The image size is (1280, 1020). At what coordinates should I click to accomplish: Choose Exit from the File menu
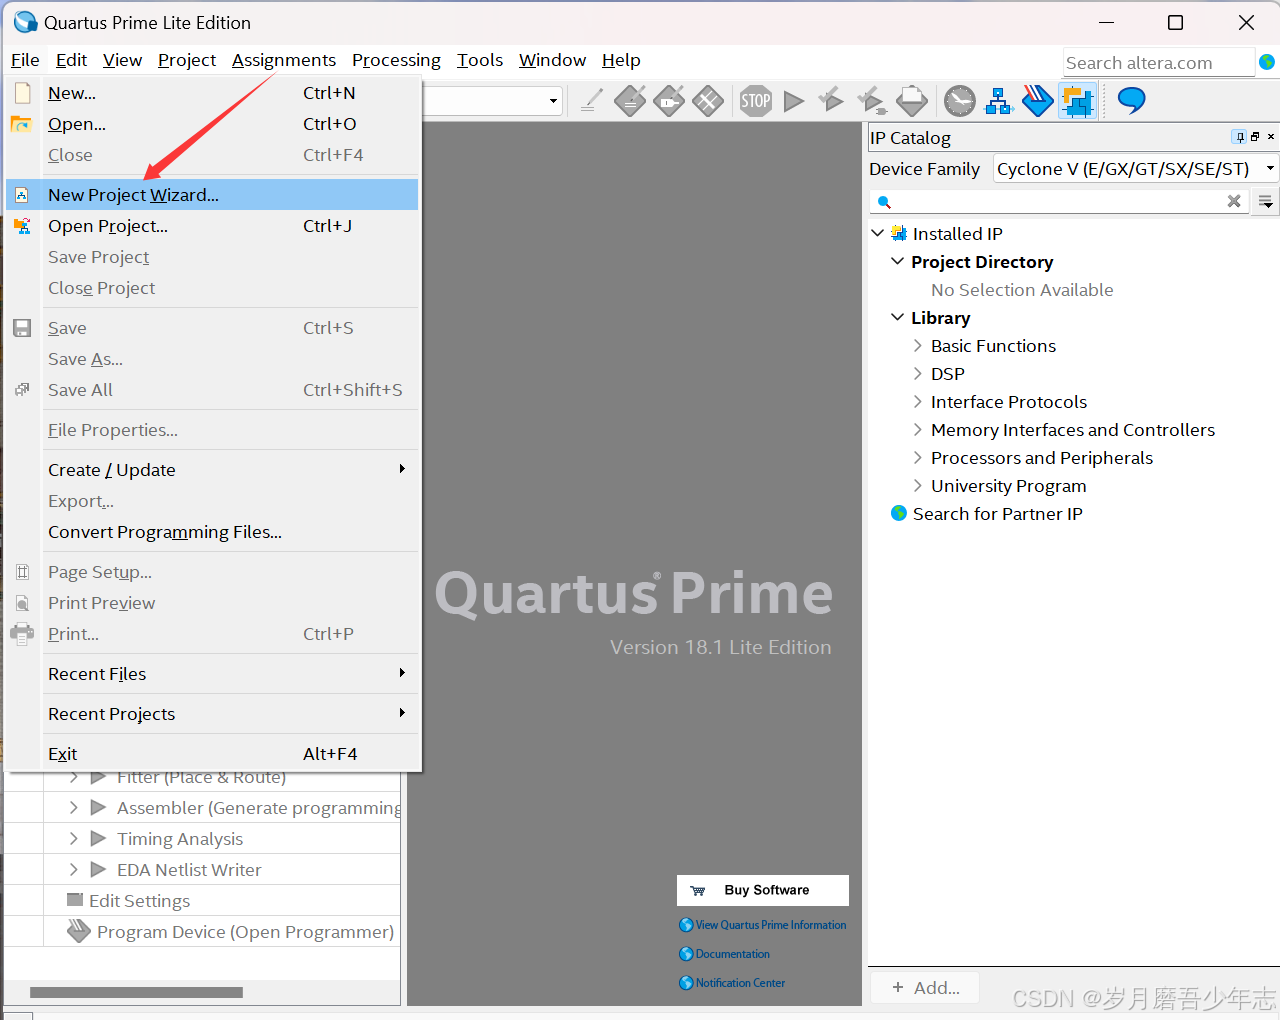point(212,753)
